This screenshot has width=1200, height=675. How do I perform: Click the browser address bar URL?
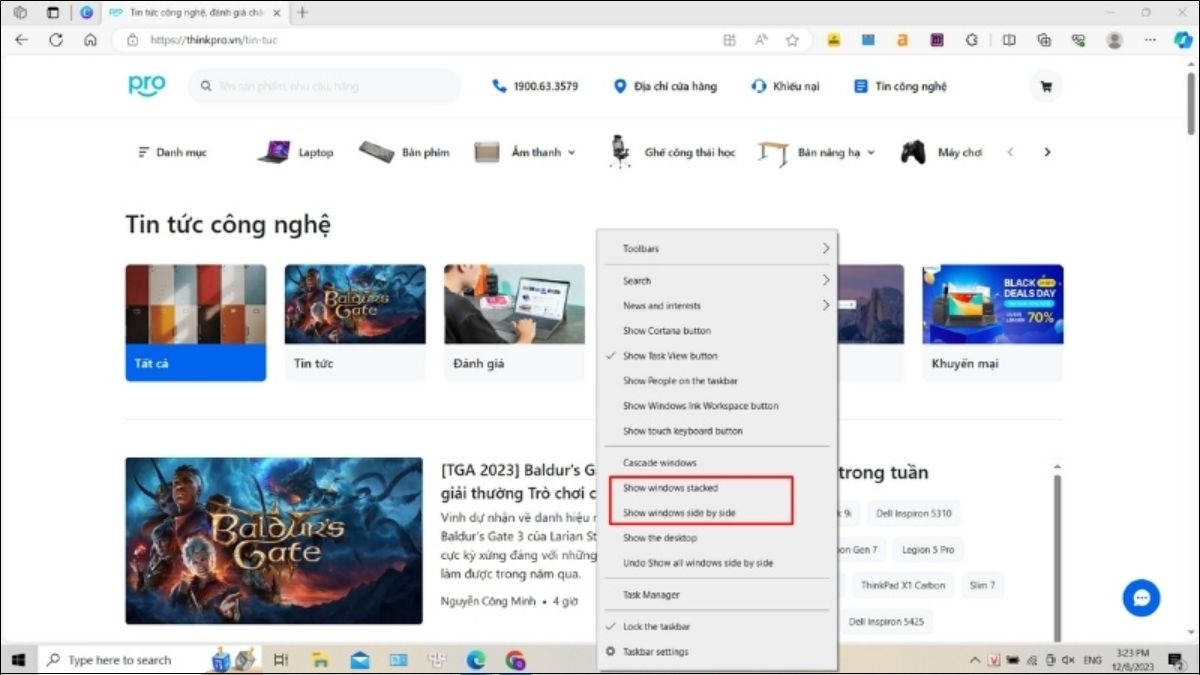point(214,40)
